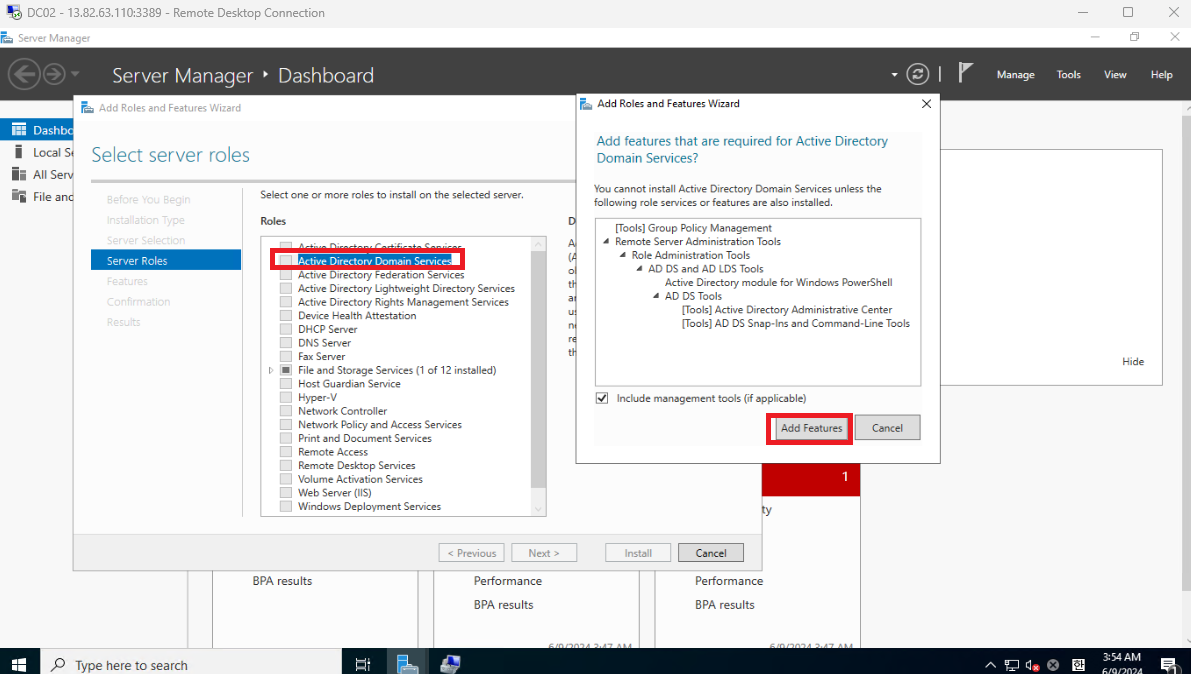Select AD DS Snap-Ins and Command-Line Tools

795,324
